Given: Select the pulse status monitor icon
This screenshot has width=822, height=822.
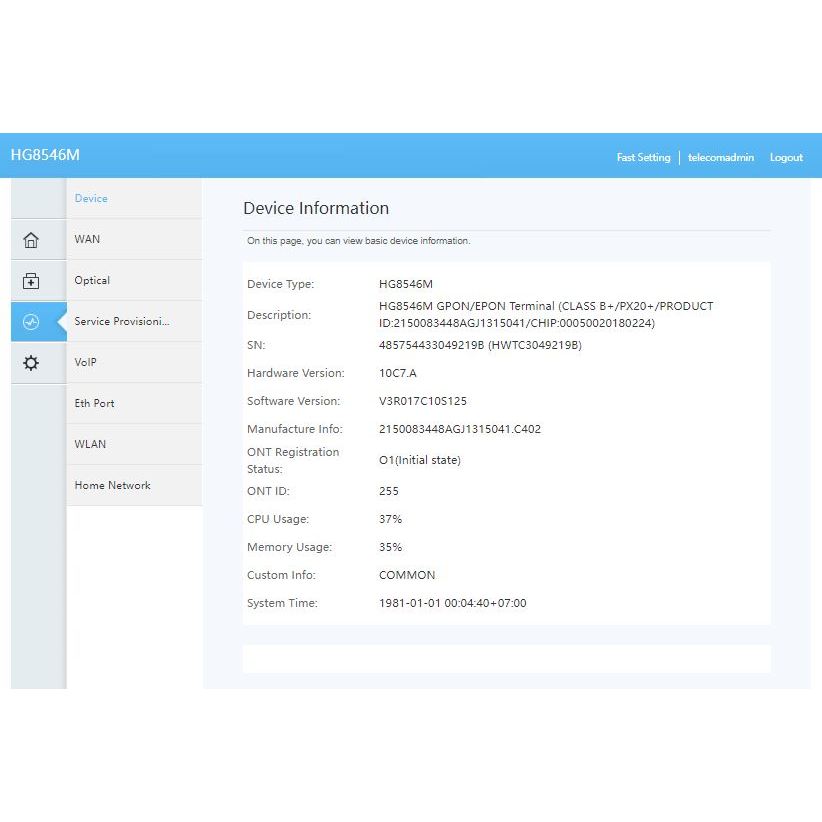Looking at the screenshot, I should 31,322.
